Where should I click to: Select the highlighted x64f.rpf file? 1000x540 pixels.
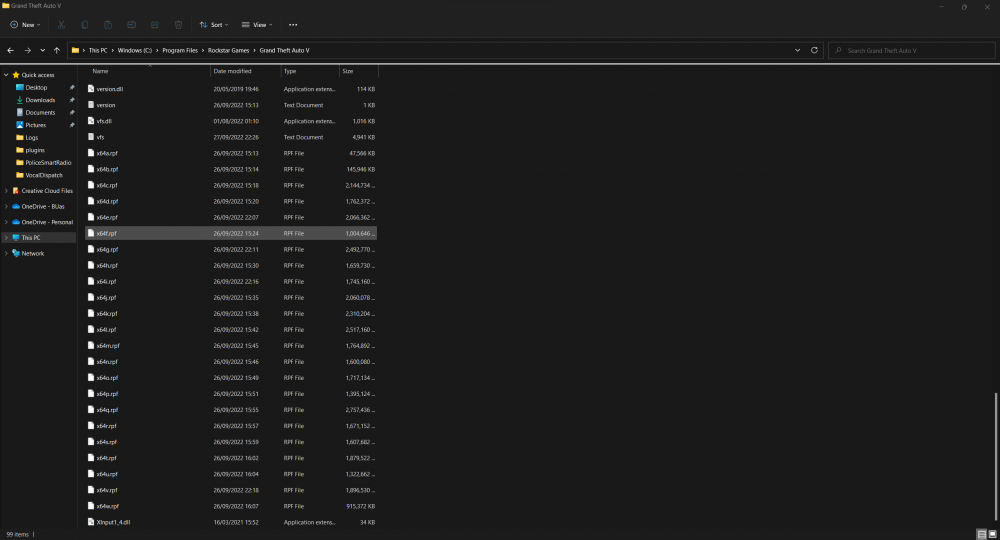[x=231, y=233]
